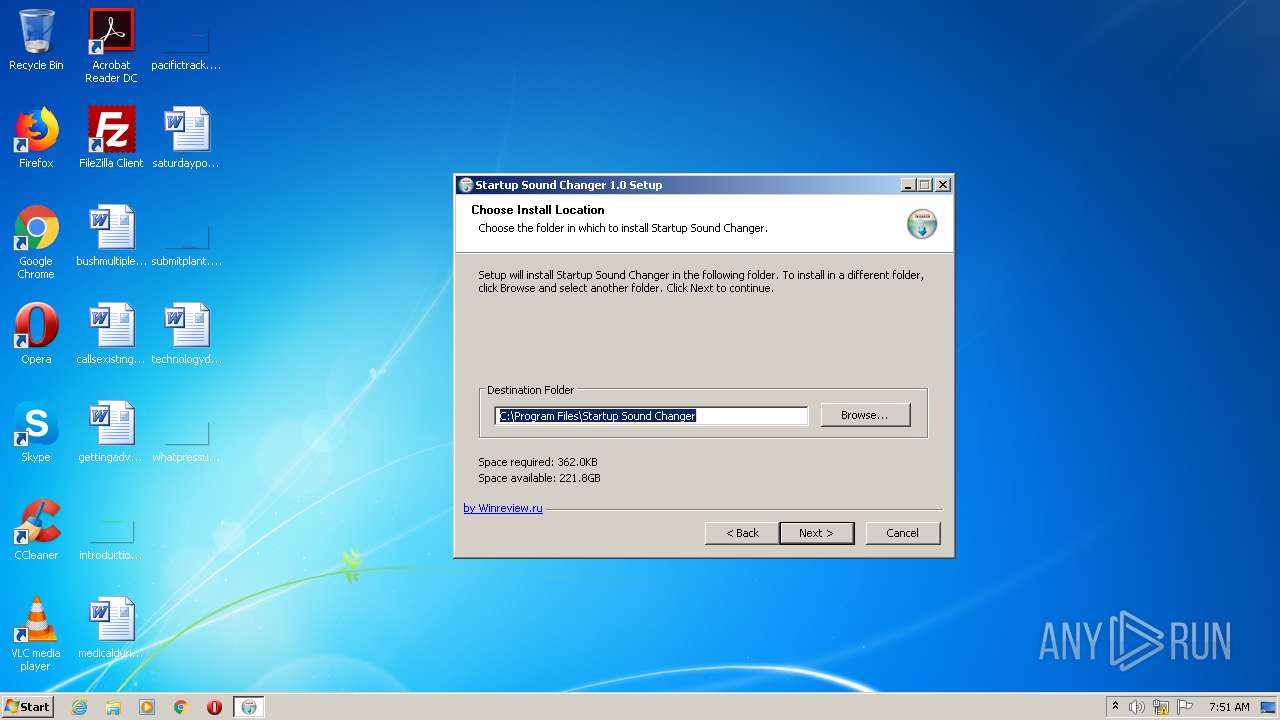Open Opera from the taskbar
The height and width of the screenshot is (720, 1280).
click(214, 707)
